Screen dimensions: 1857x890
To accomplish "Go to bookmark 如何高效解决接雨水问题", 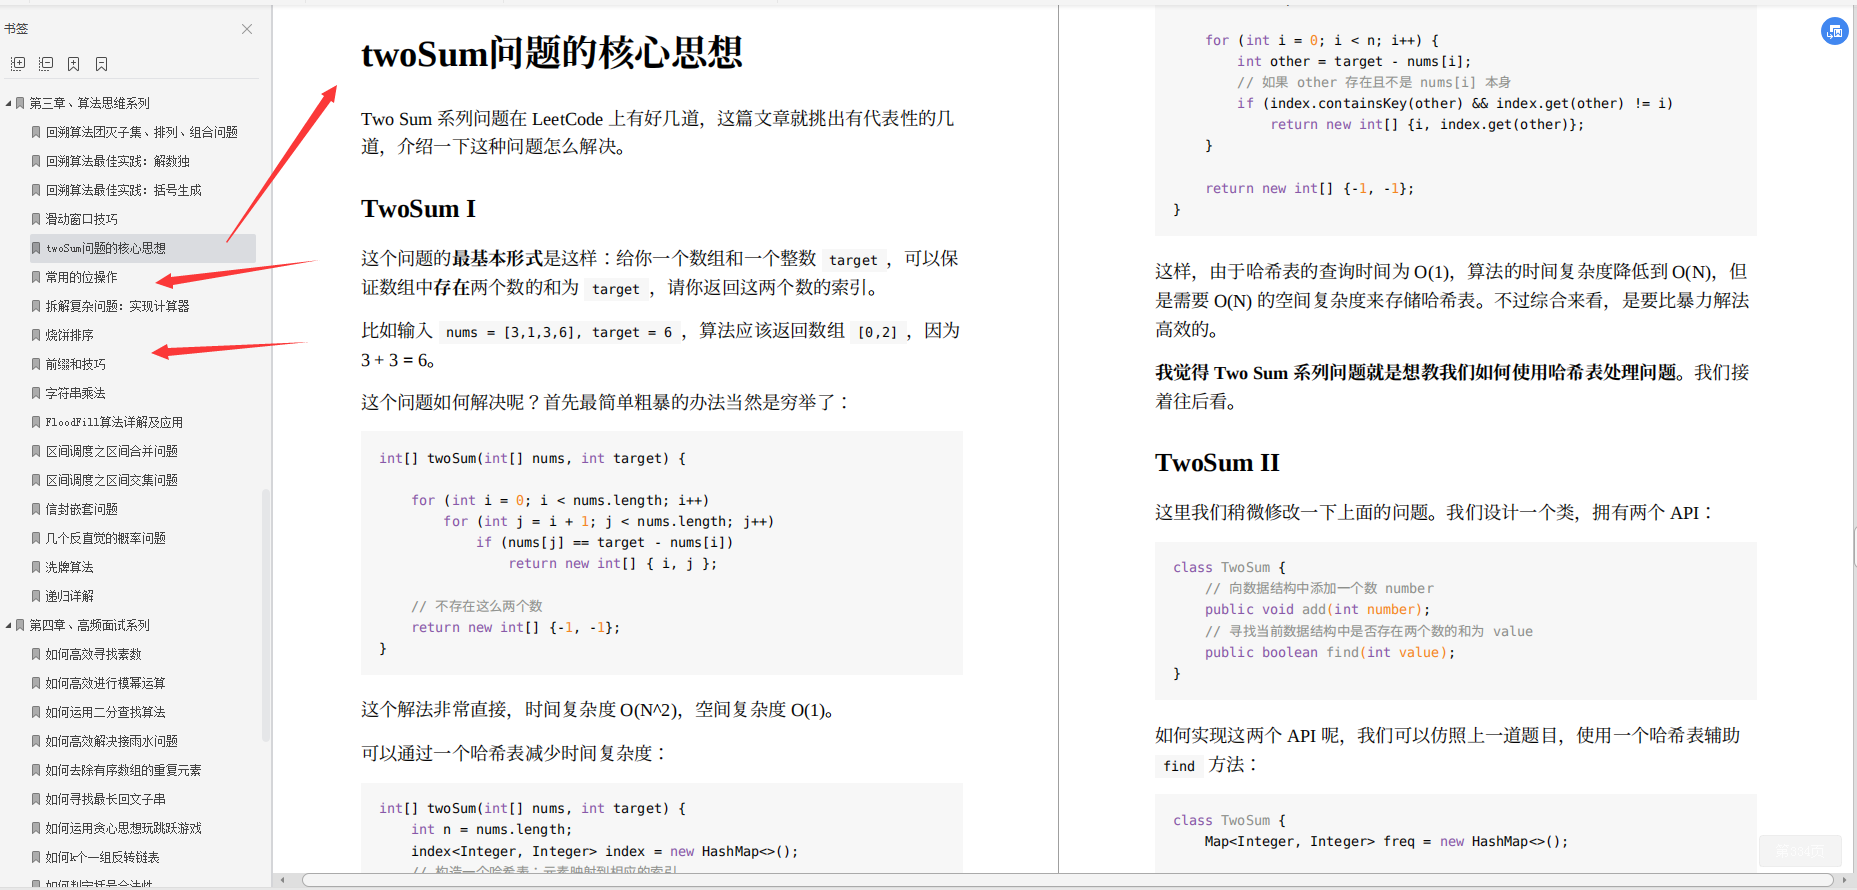I will 111,741.
